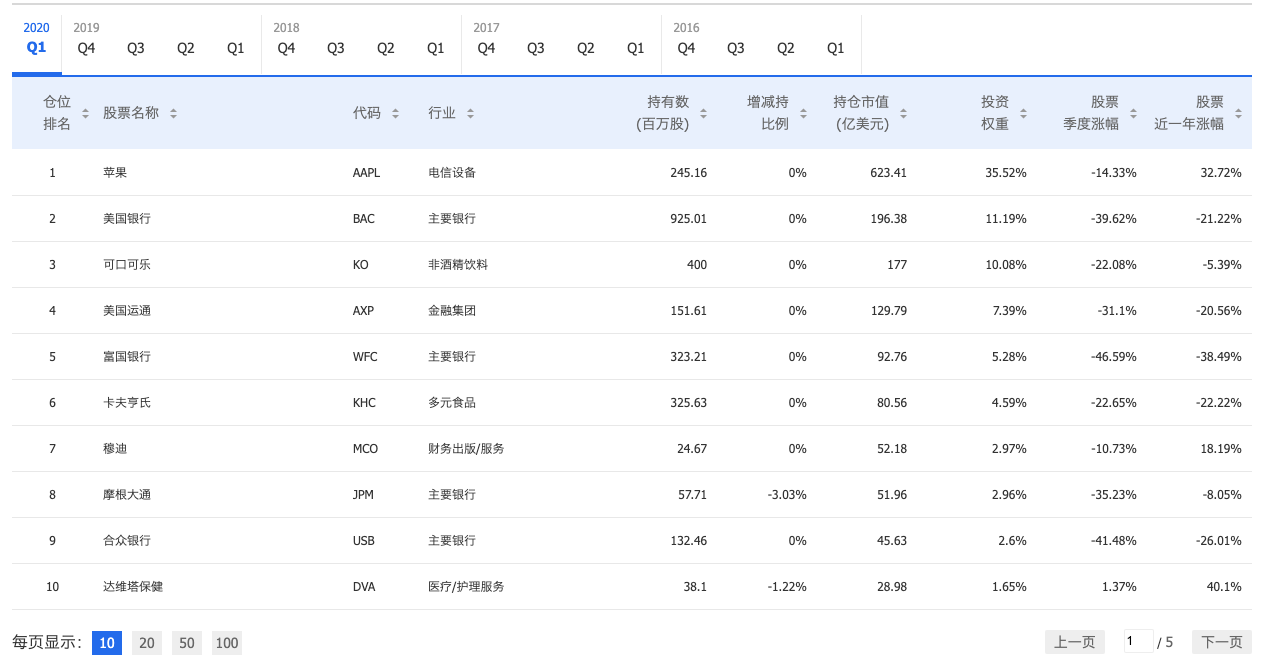Select stock name 美国运通
Image resolution: width=1270 pixels, height=662 pixels.
click(127, 311)
